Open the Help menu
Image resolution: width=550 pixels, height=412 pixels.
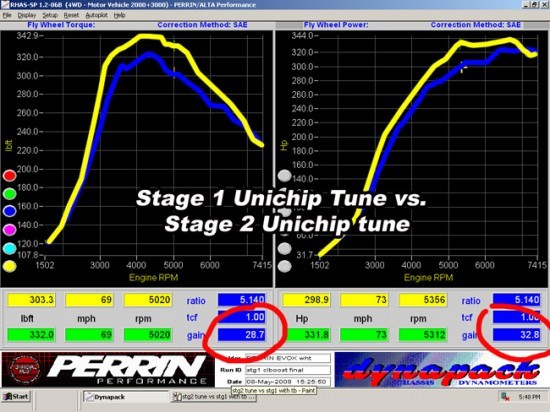coord(120,15)
